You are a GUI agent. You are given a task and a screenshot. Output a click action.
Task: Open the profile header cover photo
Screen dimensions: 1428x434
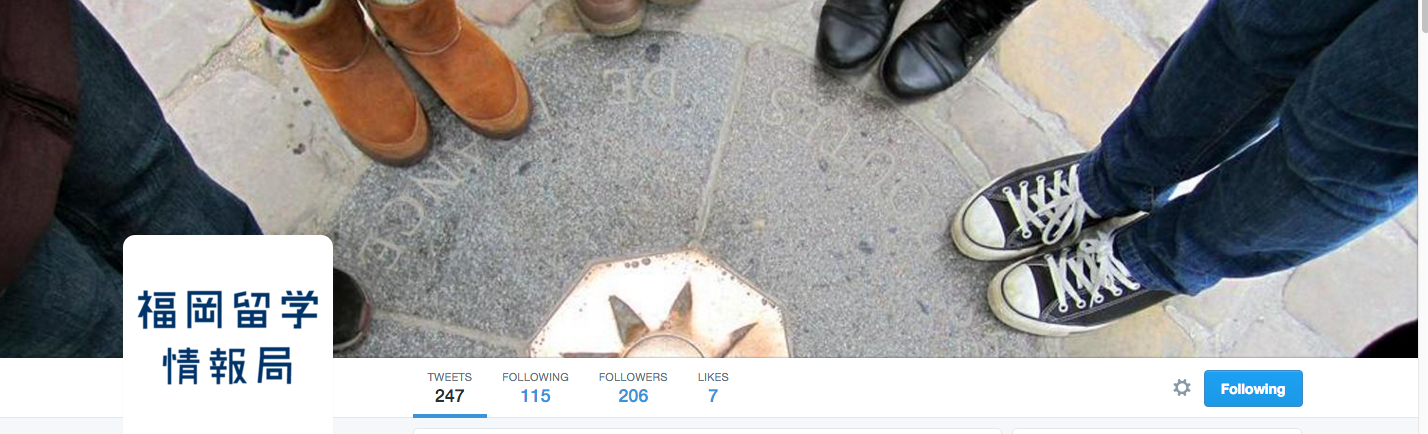point(714,178)
